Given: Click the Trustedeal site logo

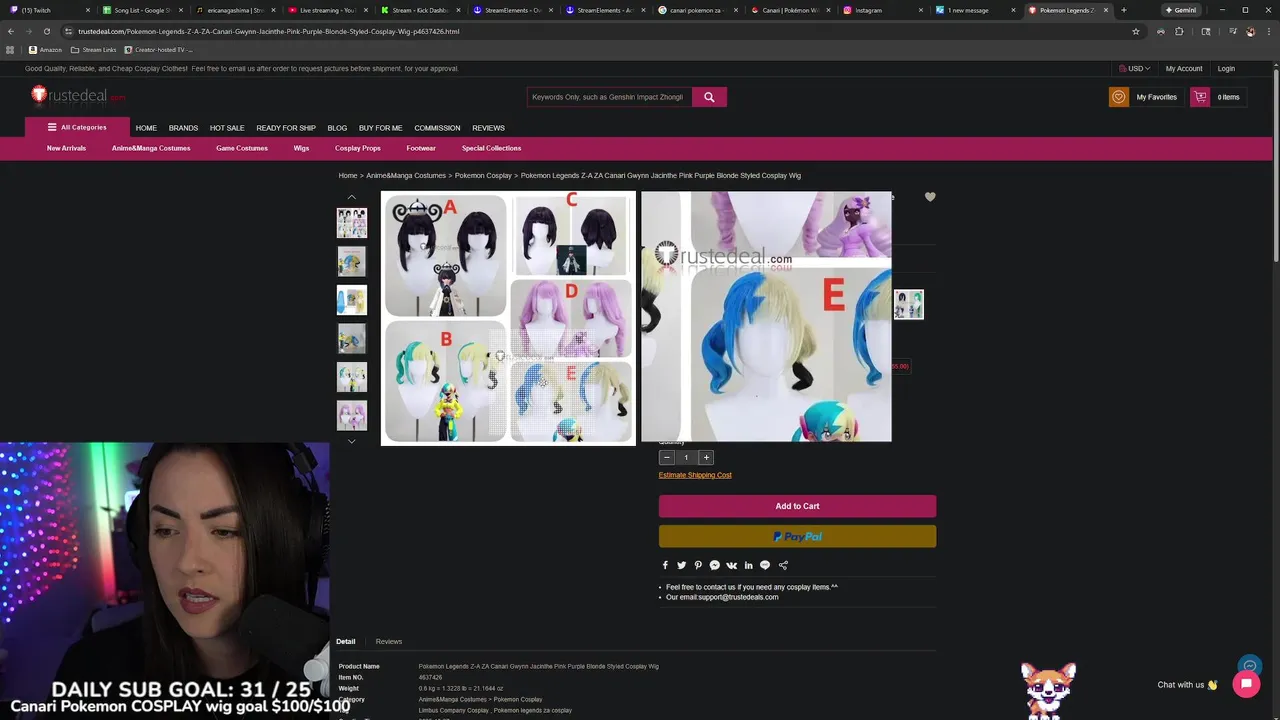Looking at the screenshot, I should point(77,96).
